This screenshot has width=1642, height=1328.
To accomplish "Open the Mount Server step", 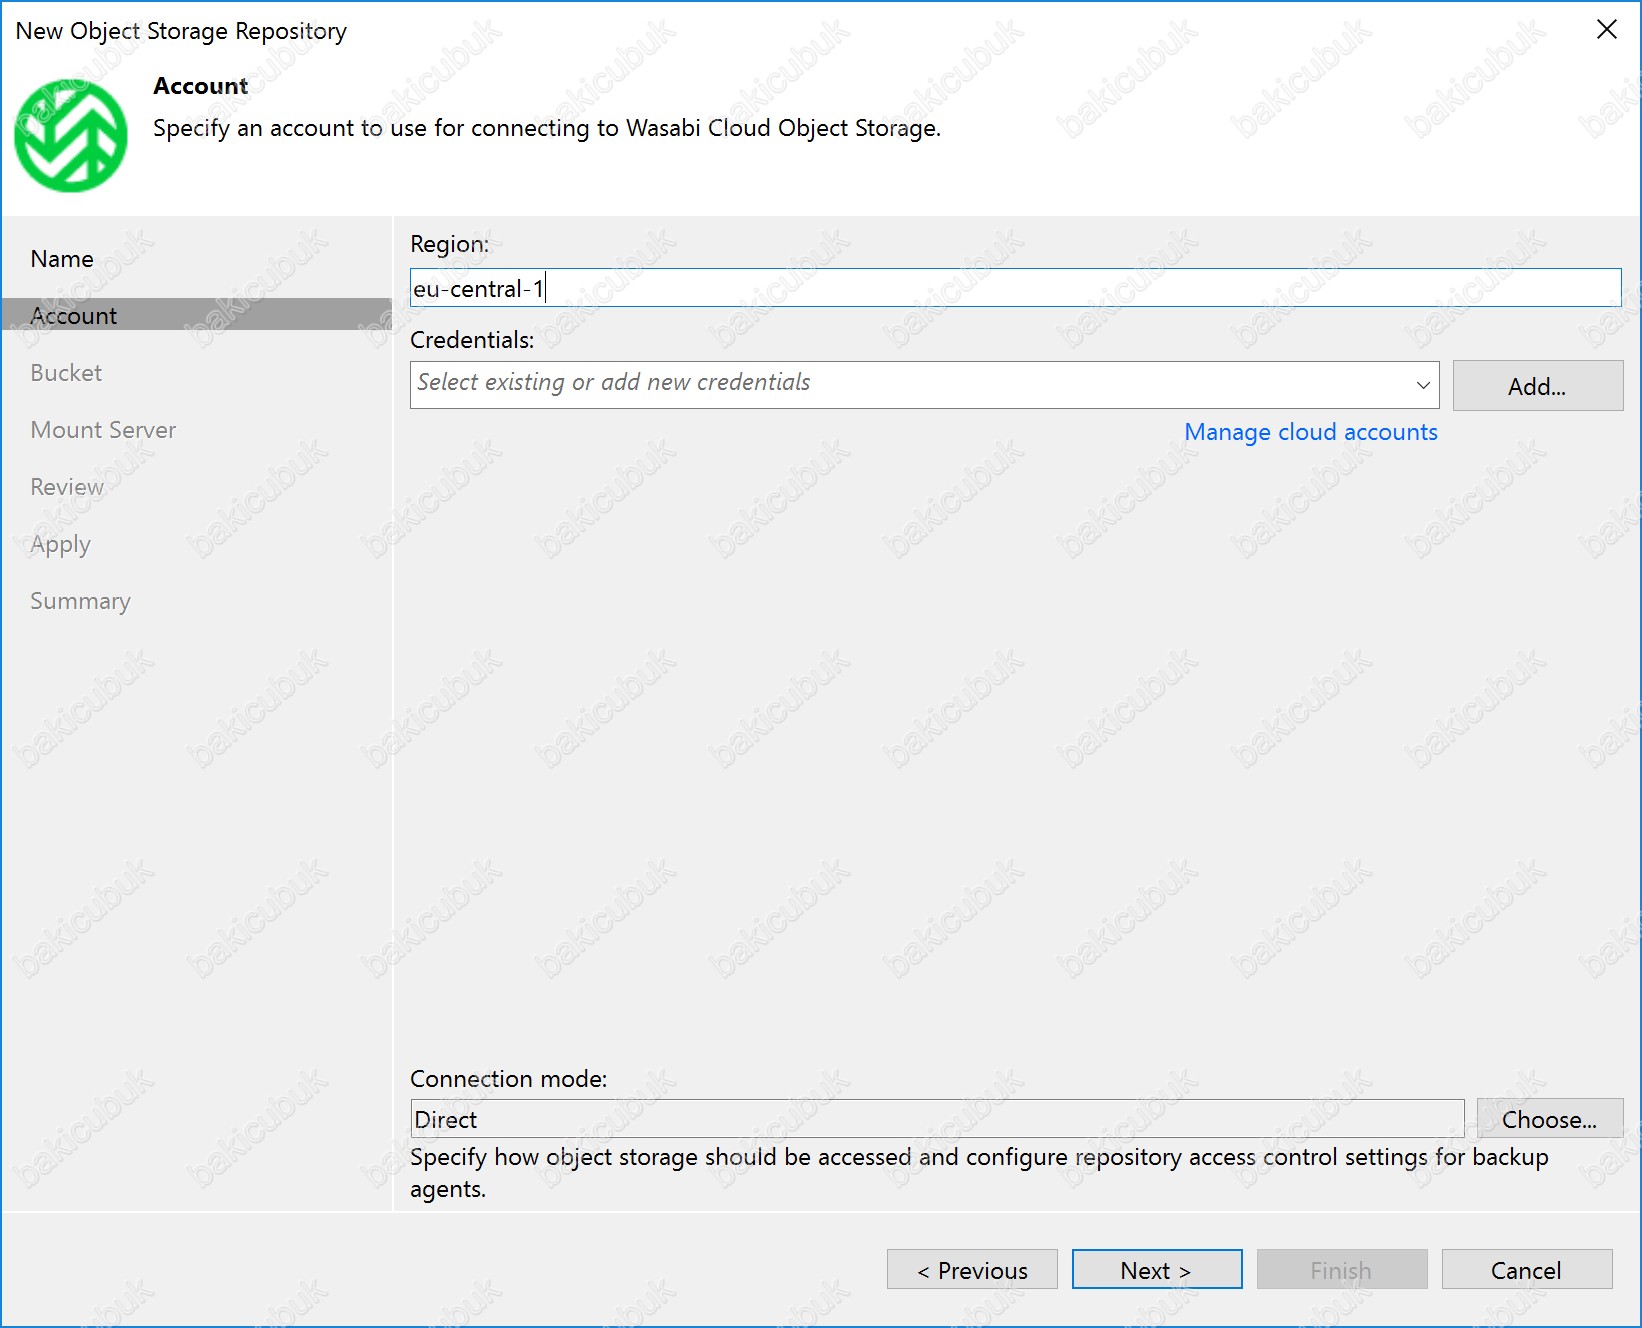I will click(x=103, y=430).
